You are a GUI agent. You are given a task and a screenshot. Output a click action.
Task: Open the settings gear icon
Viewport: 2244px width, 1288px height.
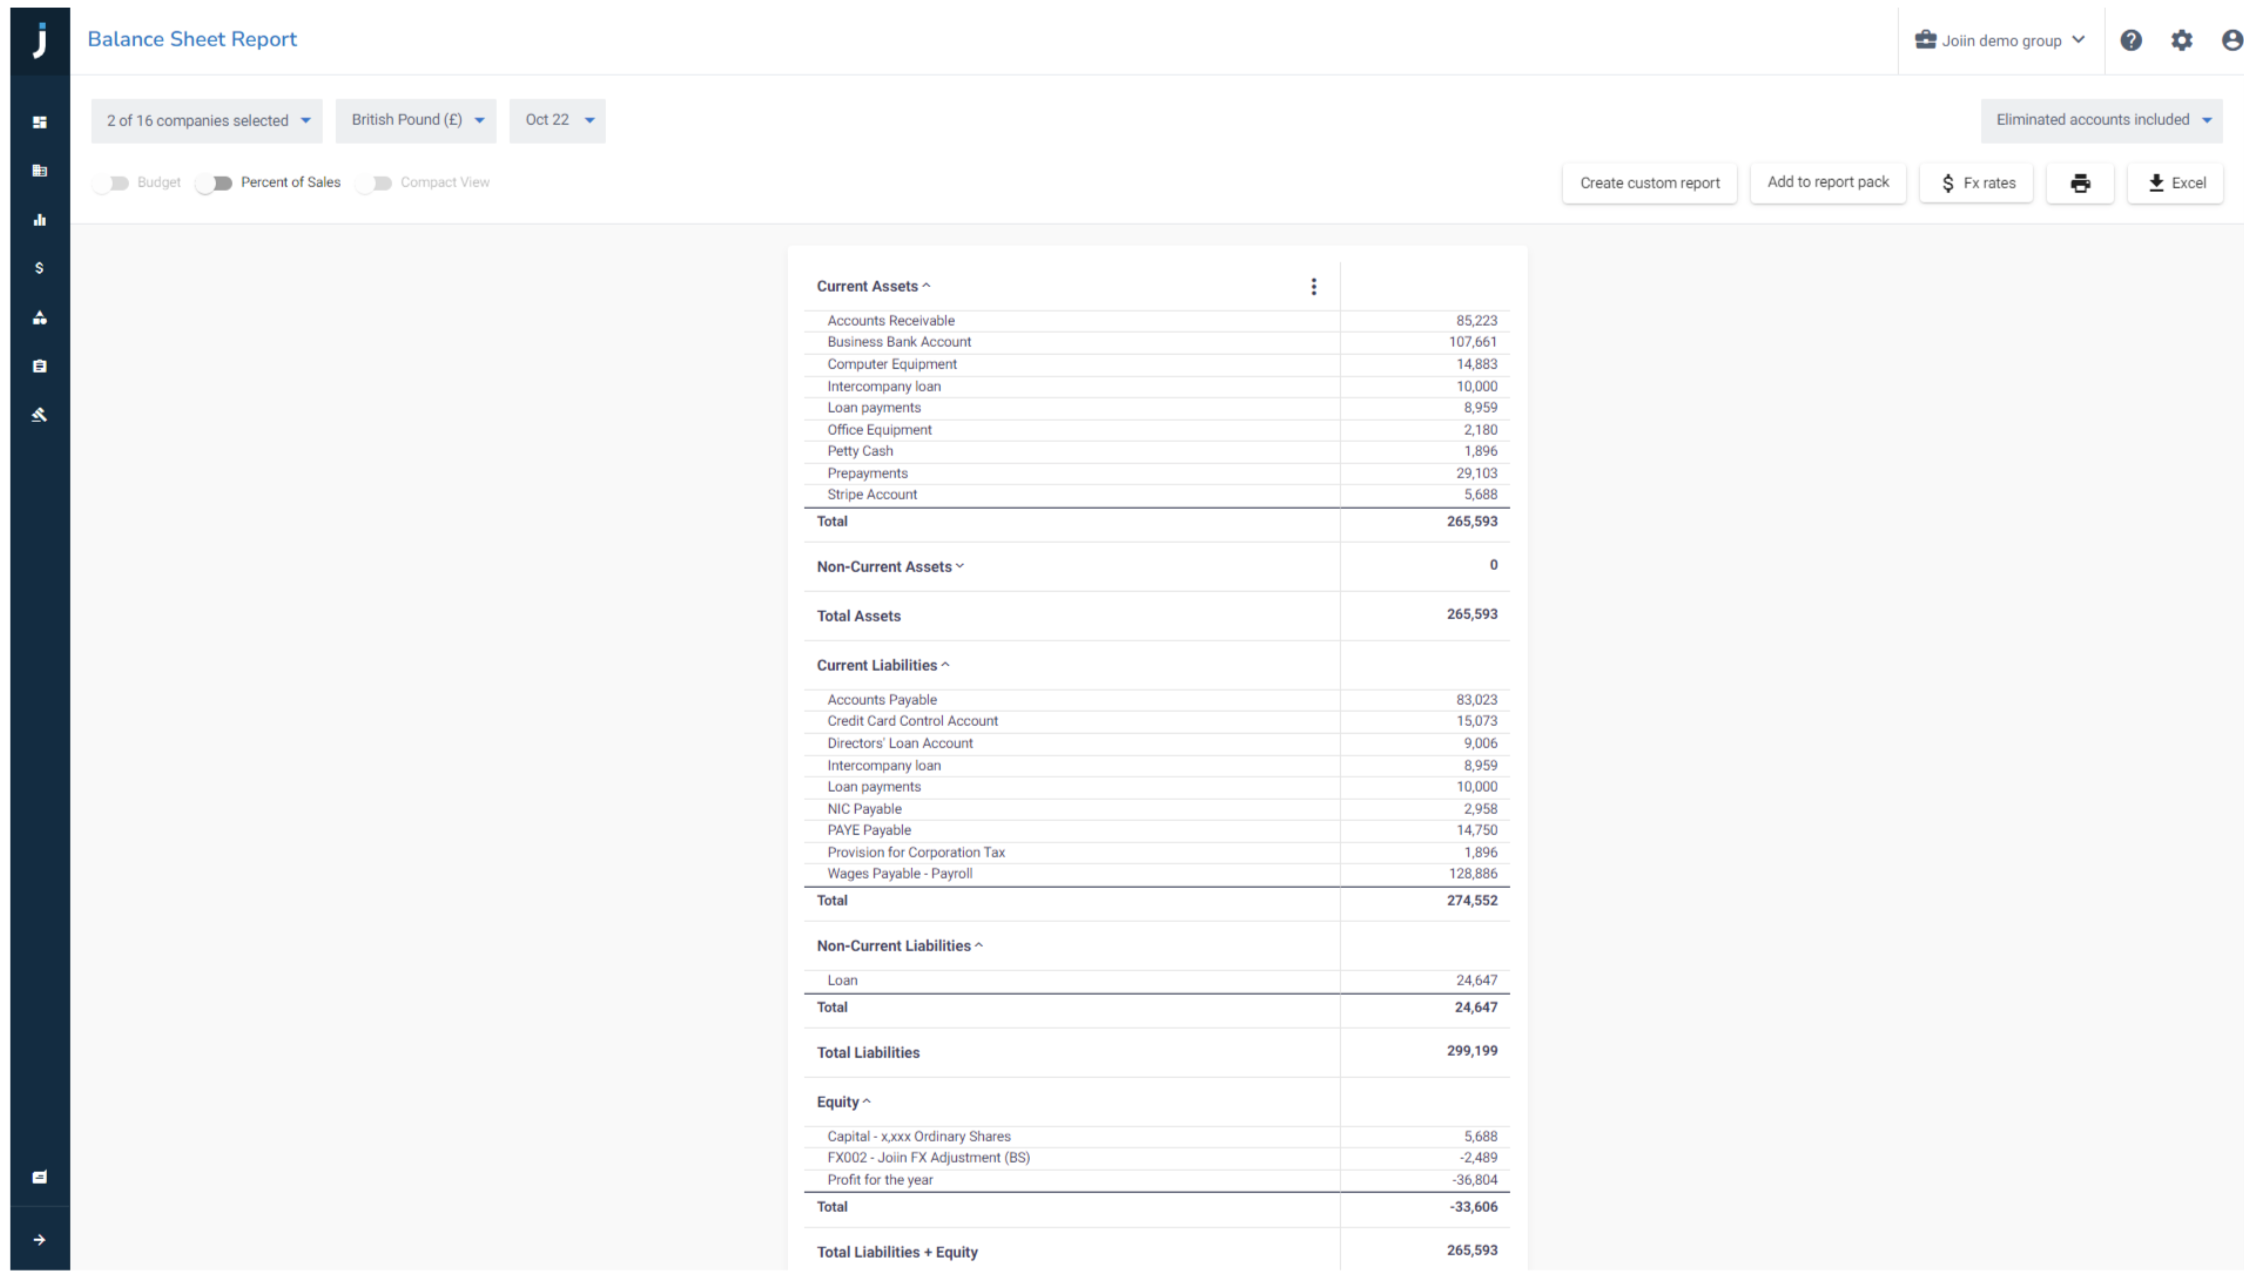pyautogui.click(x=2182, y=40)
